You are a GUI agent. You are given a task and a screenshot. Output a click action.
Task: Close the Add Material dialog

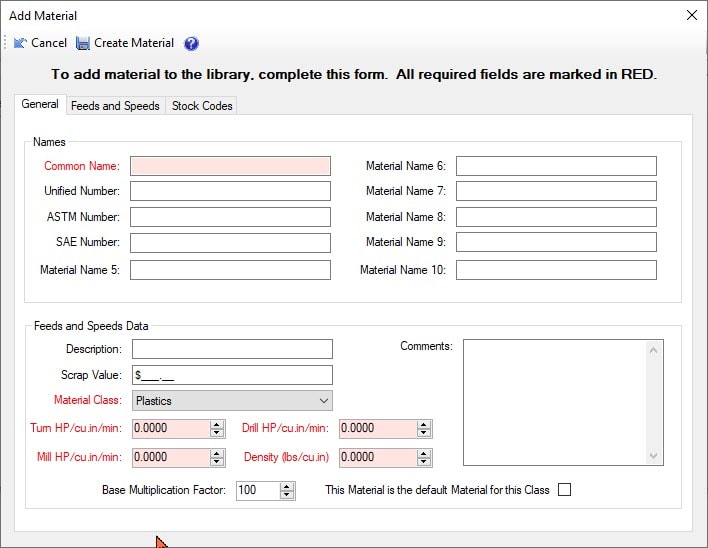pos(691,15)
